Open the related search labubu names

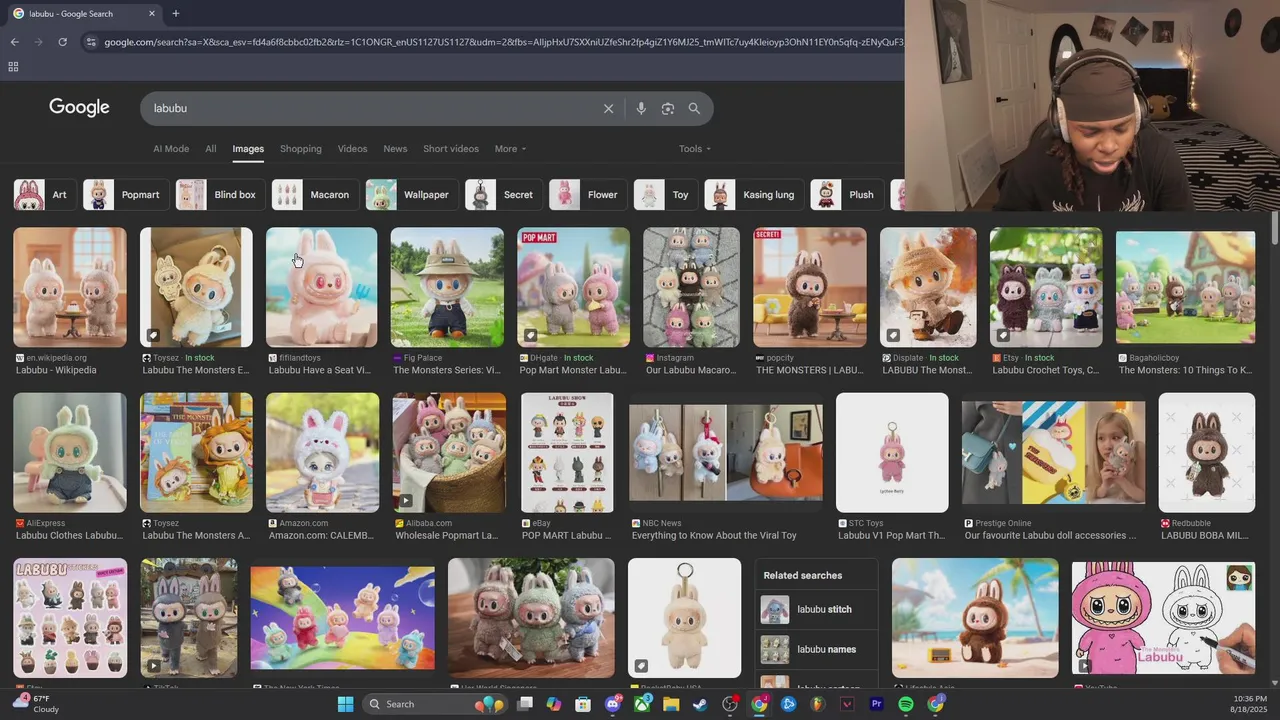tap(816, 649)
